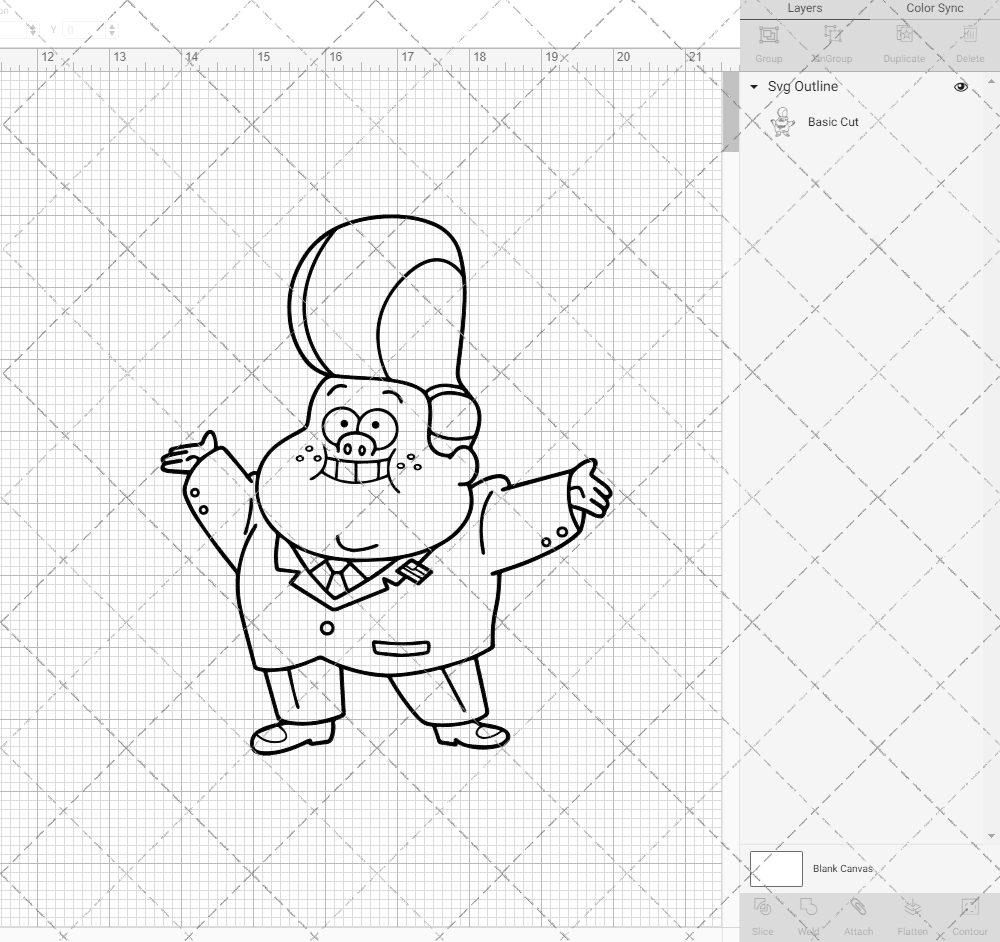Image resolution: width=1000 pixels, height=942 pixels.
Task: Select the Layers tab
Action: (804, 8)
